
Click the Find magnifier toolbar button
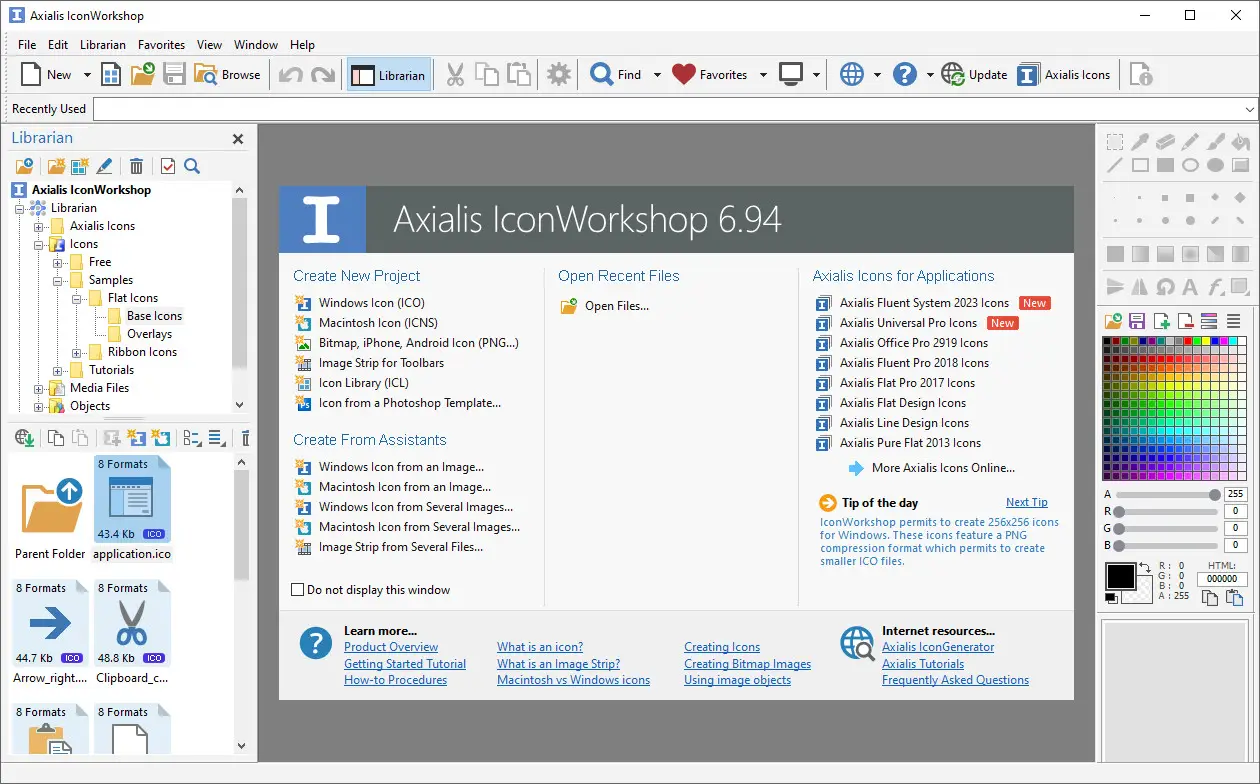tap(616, 75)
